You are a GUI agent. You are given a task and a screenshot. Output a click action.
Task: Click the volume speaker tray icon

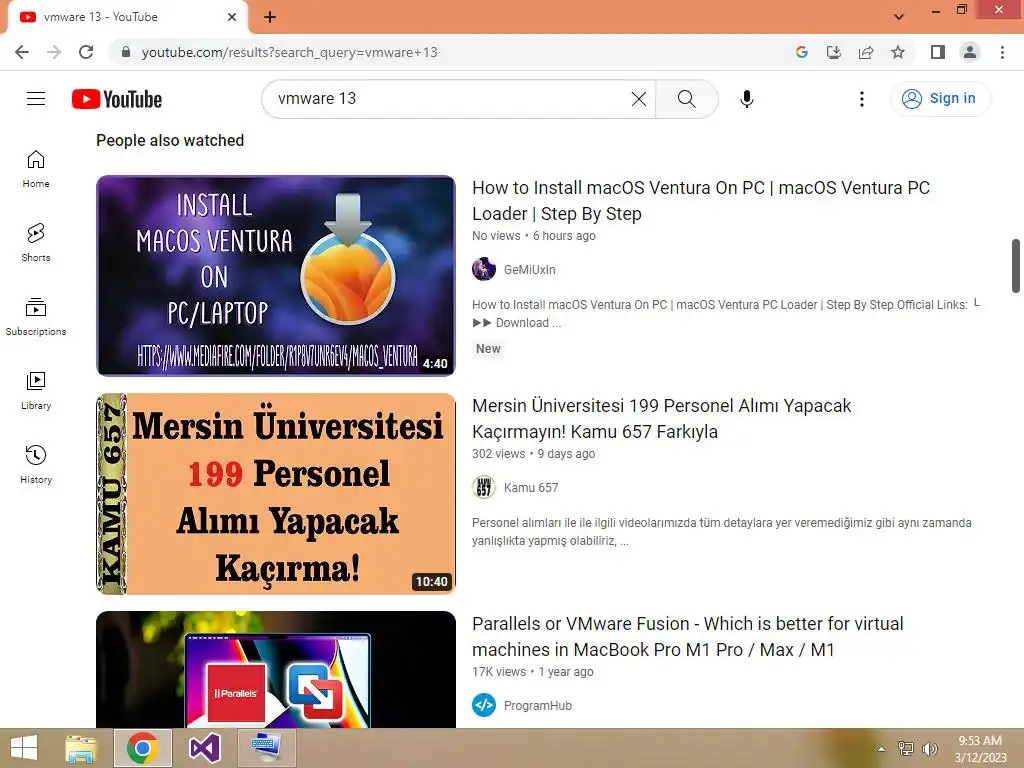coord(929,749)
